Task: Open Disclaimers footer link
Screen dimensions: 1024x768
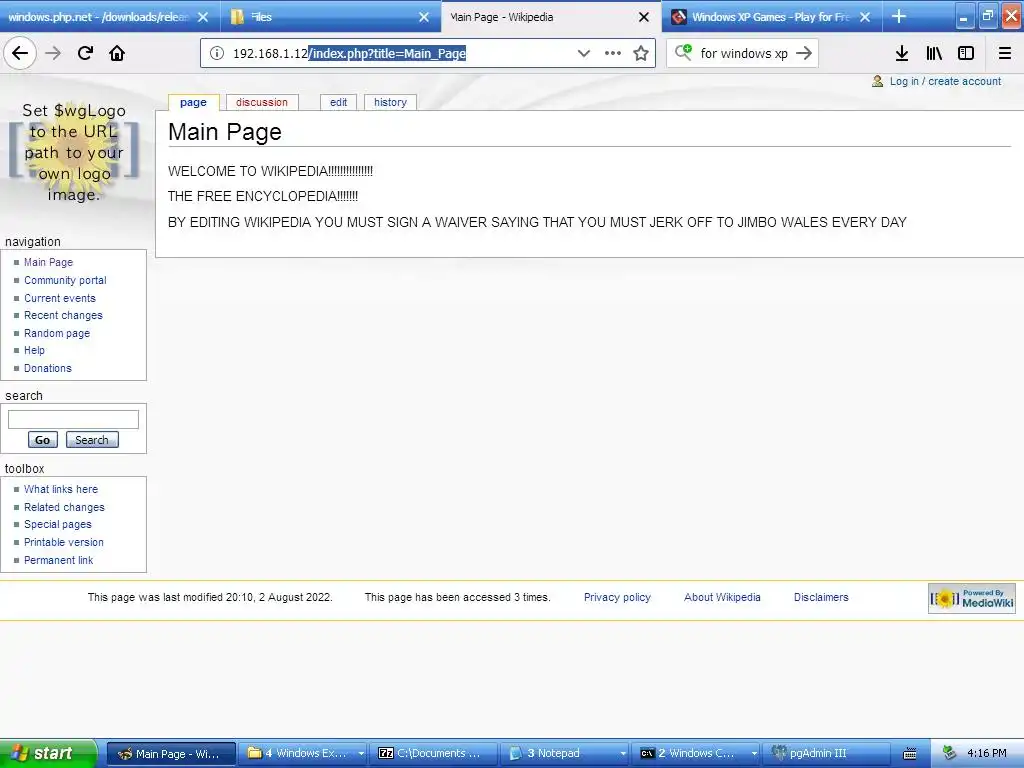Action: pos(821,597)
